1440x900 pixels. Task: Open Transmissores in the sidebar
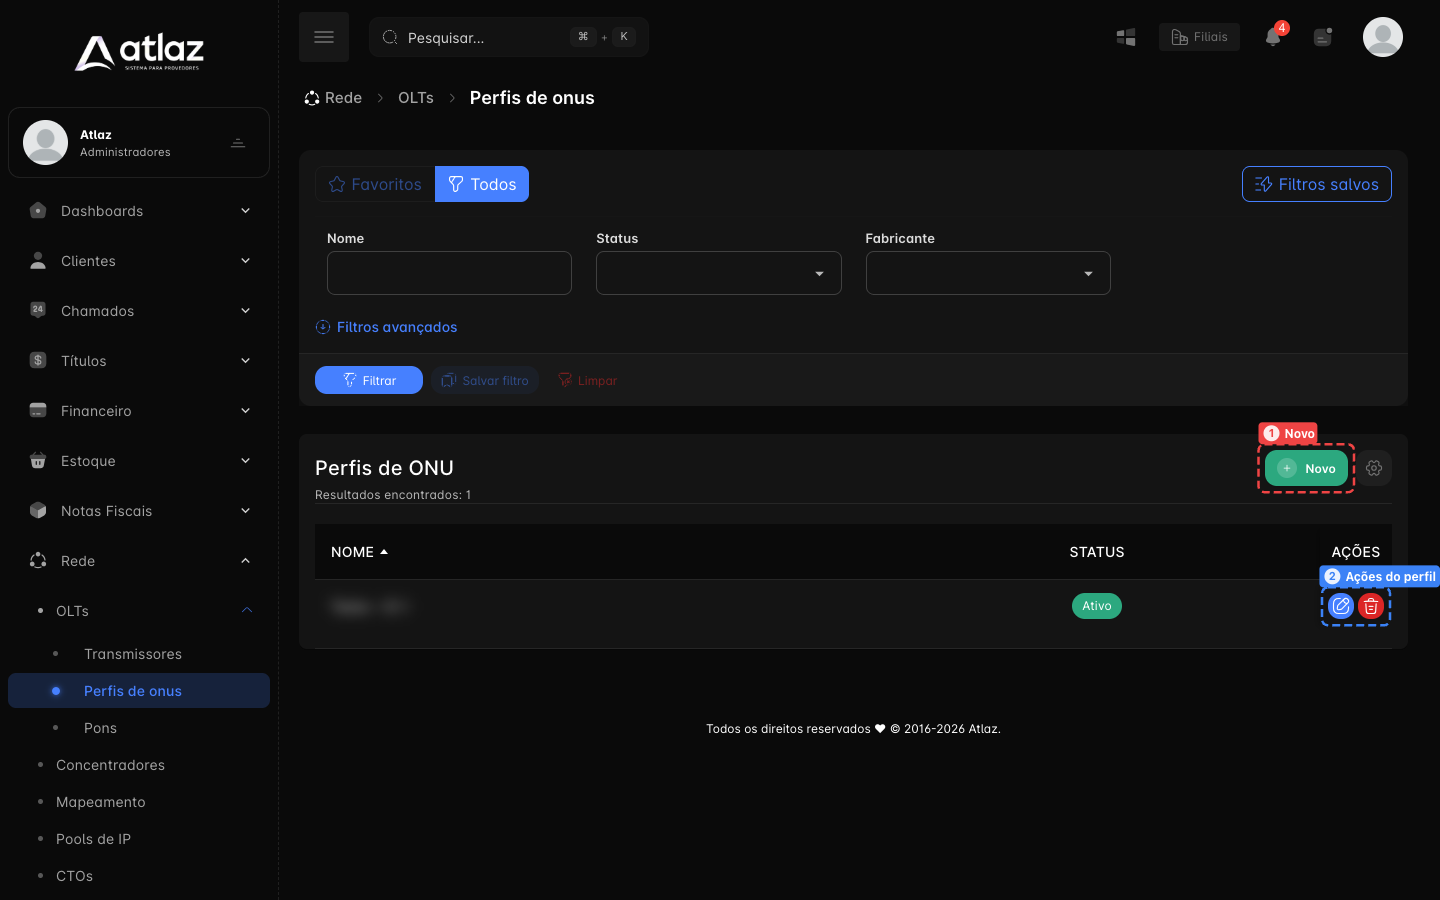tap(133, 654)
